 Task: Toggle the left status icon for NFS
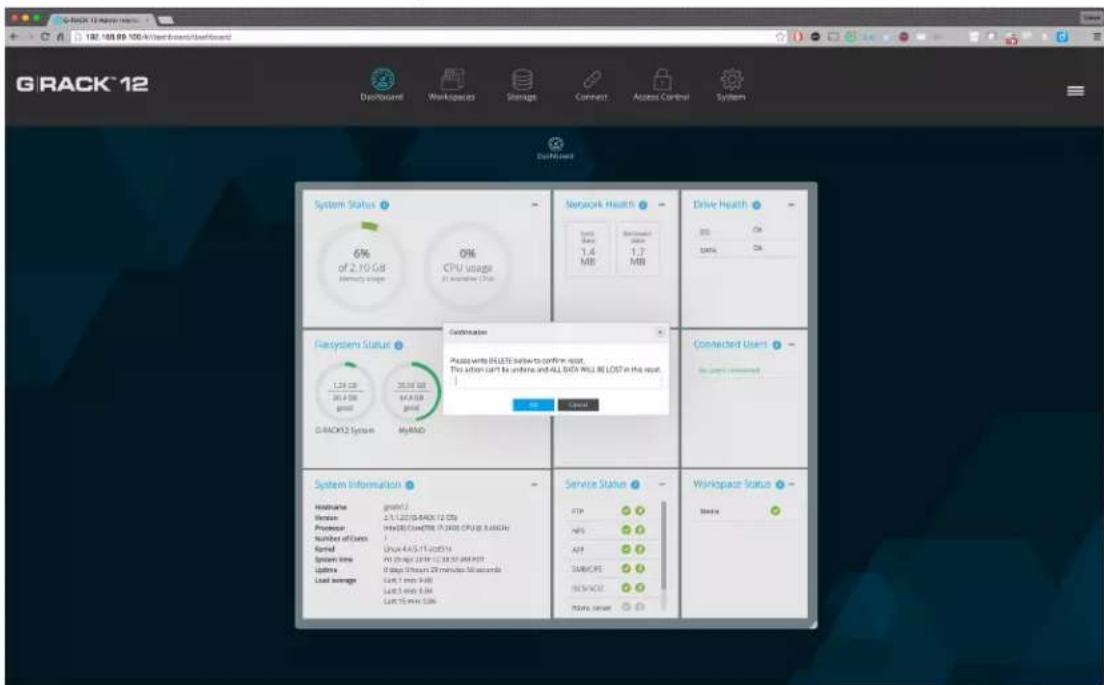tap(625, 530)
